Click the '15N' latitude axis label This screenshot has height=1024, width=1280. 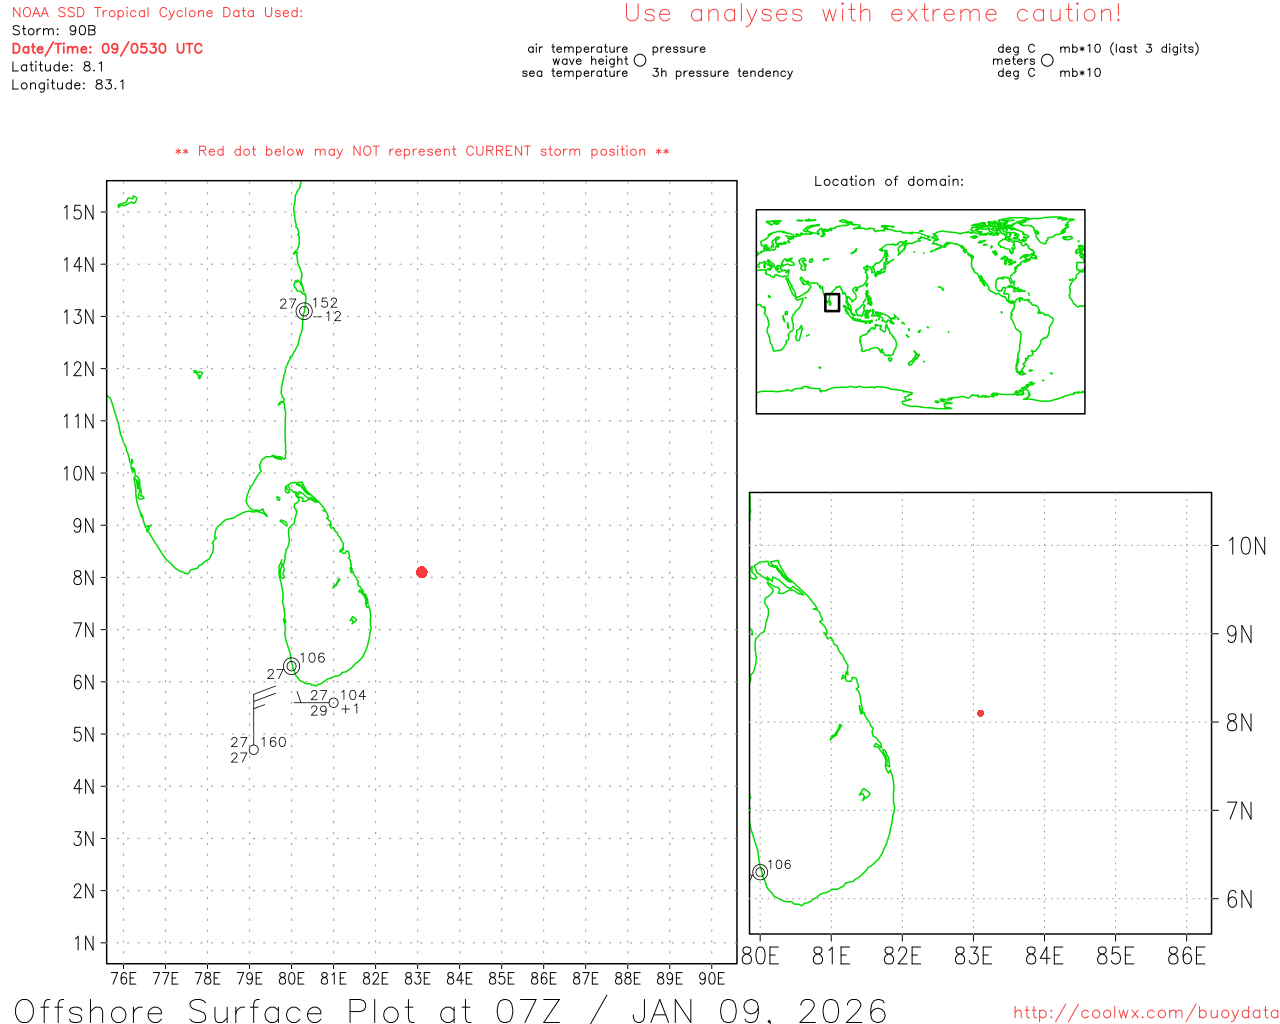(79, 212)
